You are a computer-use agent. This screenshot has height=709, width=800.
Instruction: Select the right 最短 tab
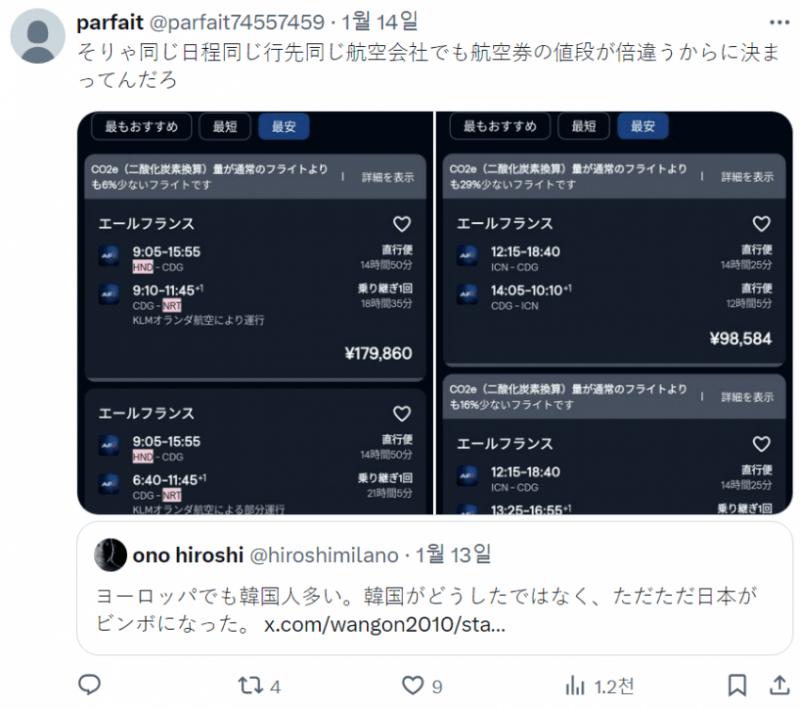[583, 126]
